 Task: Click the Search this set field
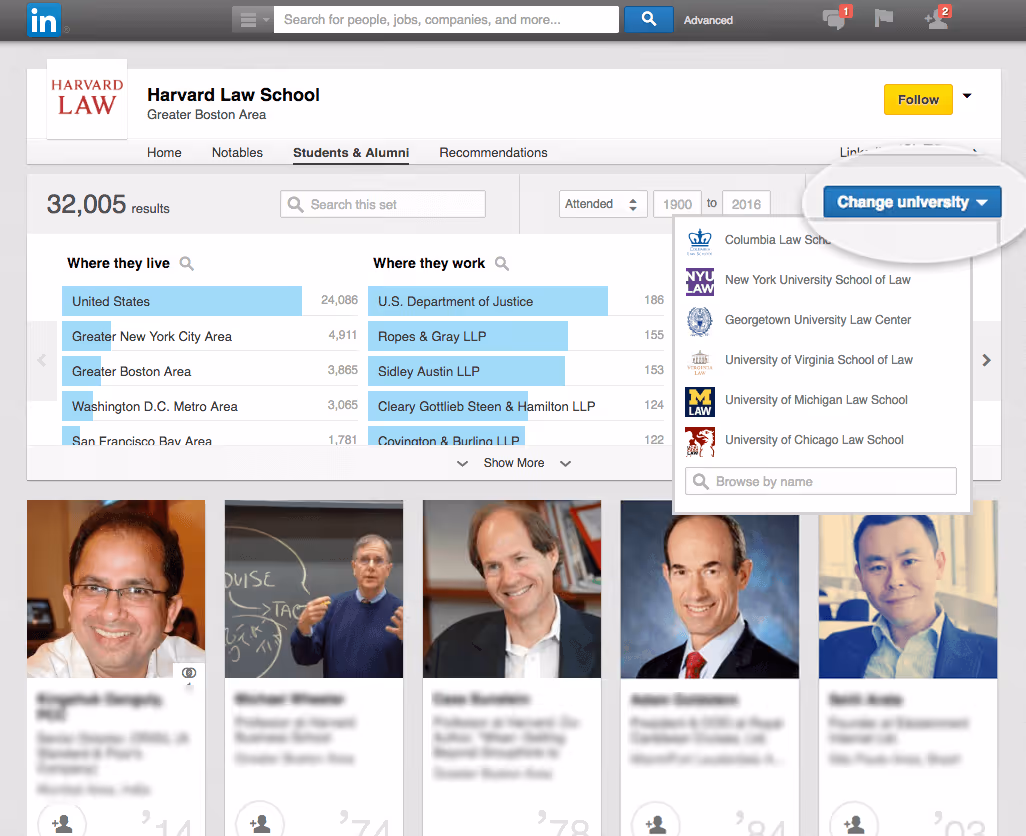383,204
